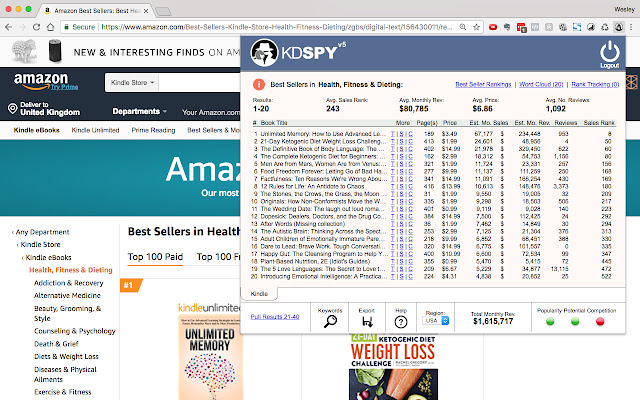Select Addiction & Recovery category

69,283
